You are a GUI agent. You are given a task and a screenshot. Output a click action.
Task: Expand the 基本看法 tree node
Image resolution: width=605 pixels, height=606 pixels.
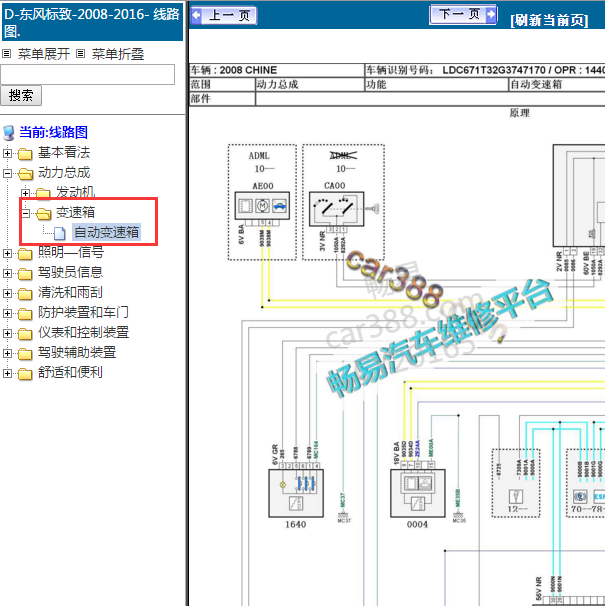pyautogui.click(x=7, y=153)
